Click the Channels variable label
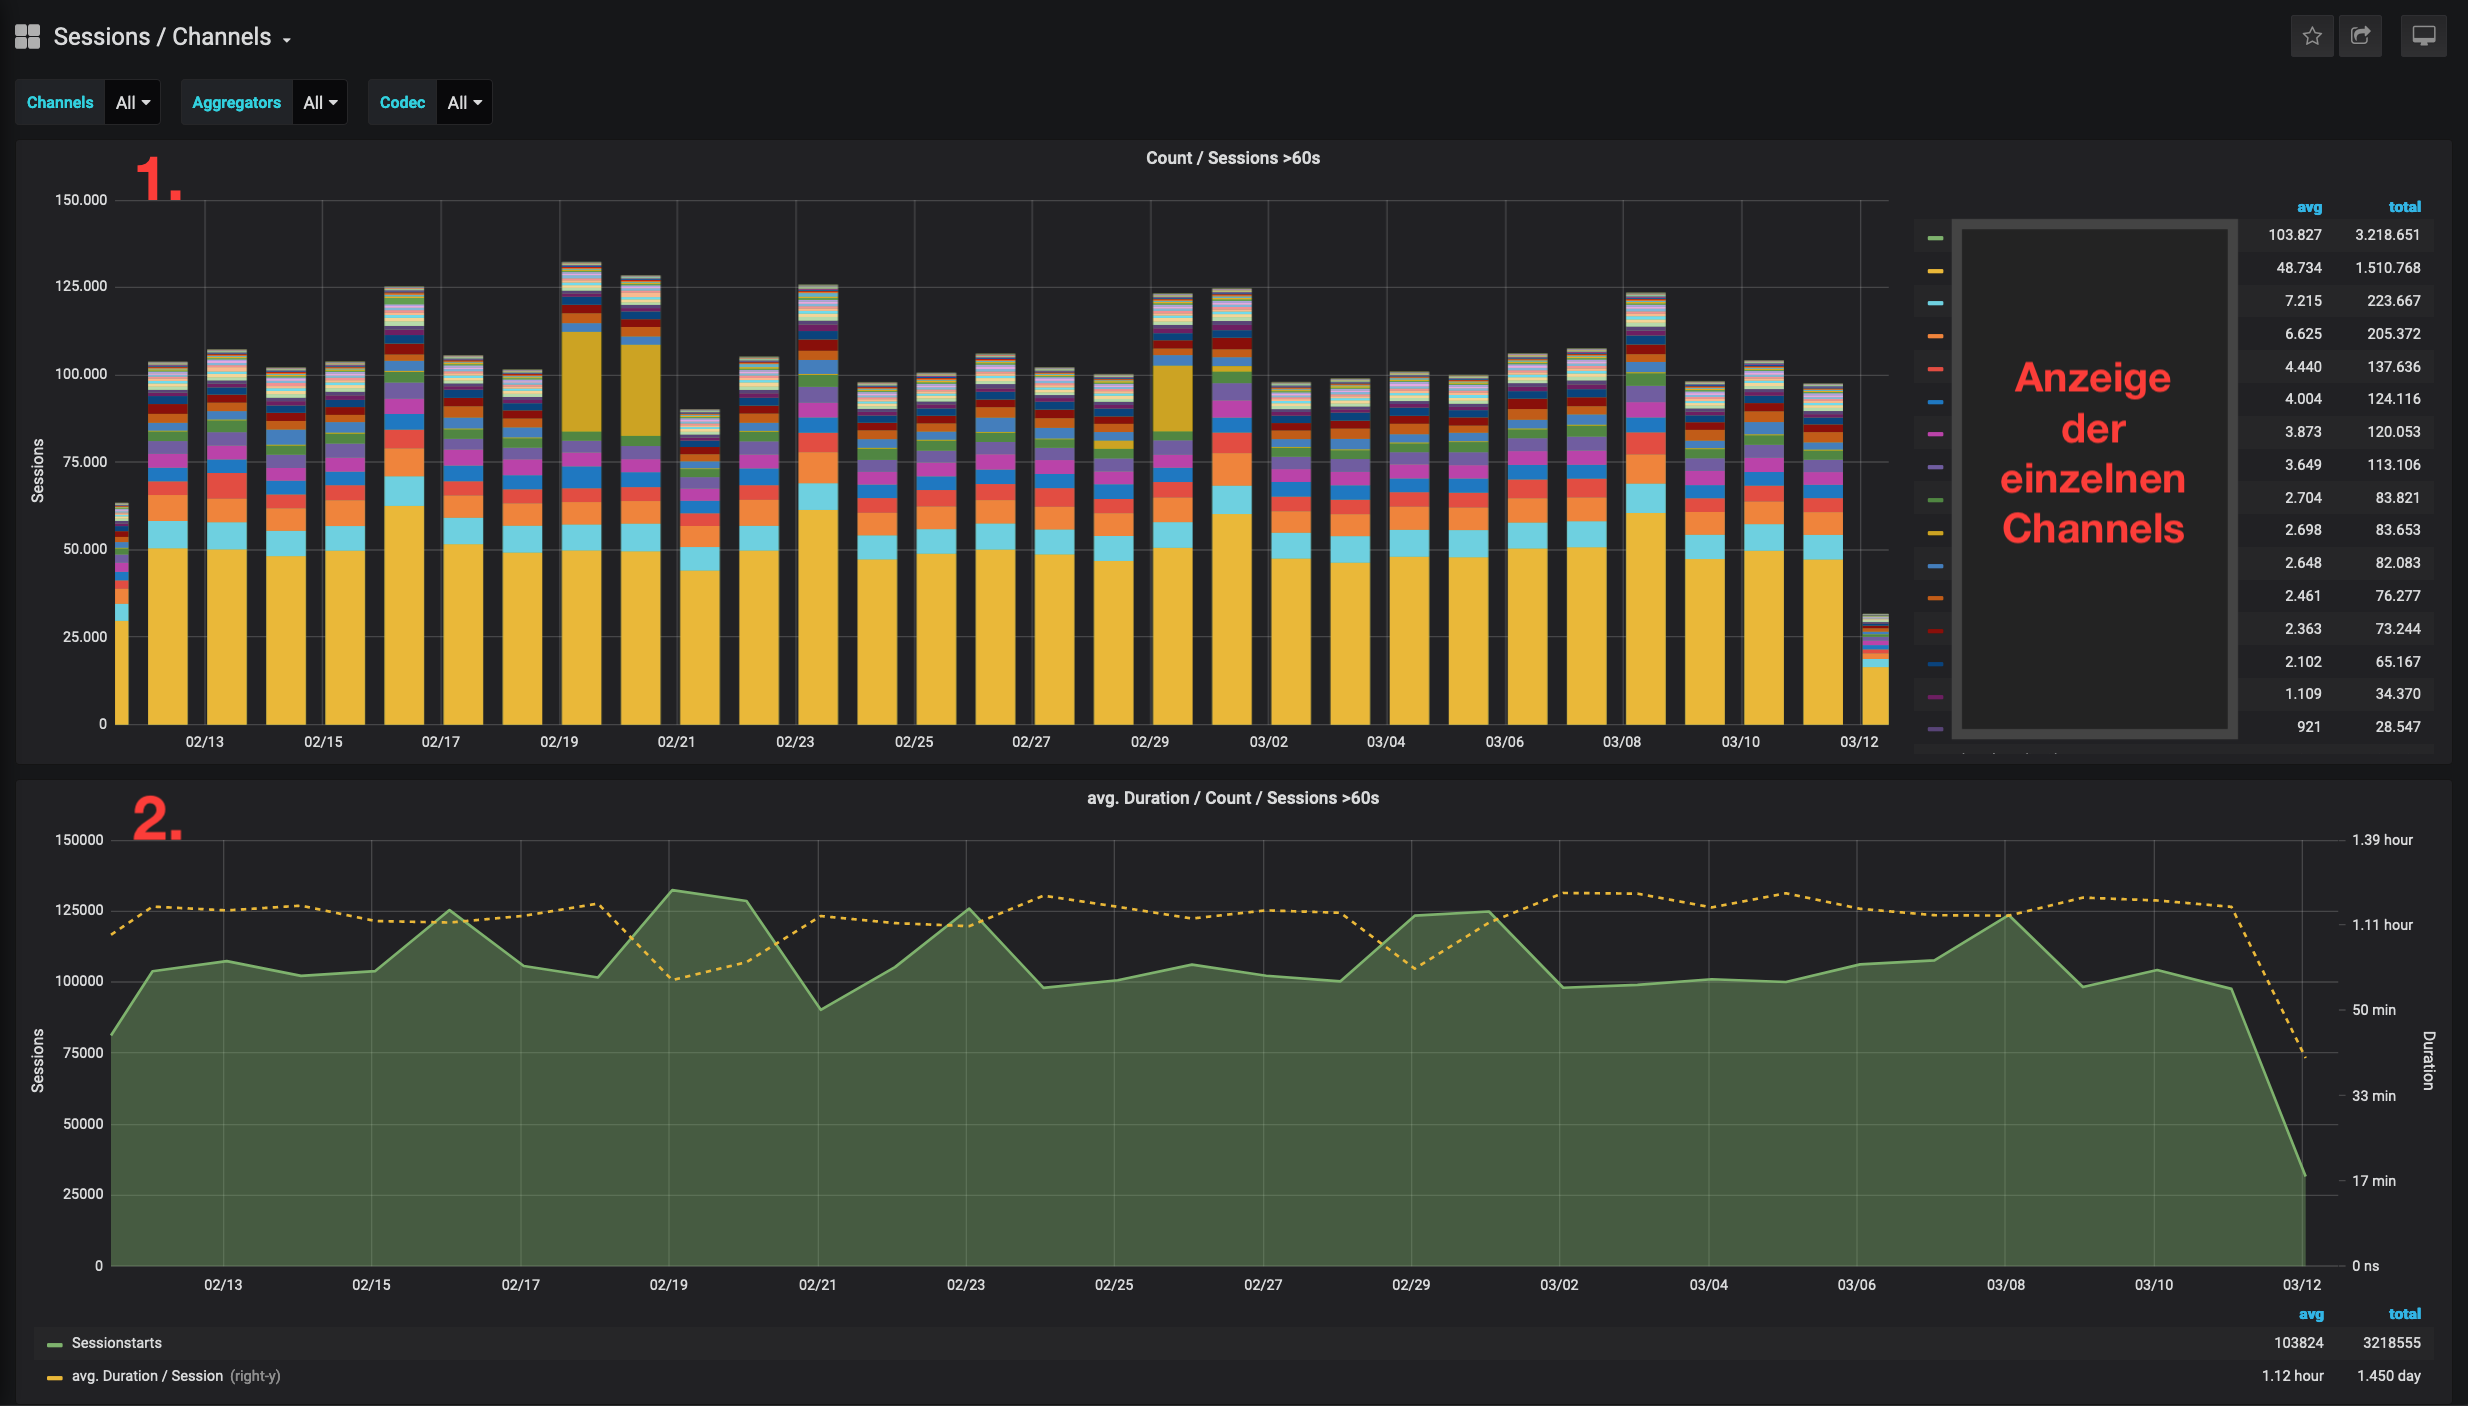 click(60, 102)
